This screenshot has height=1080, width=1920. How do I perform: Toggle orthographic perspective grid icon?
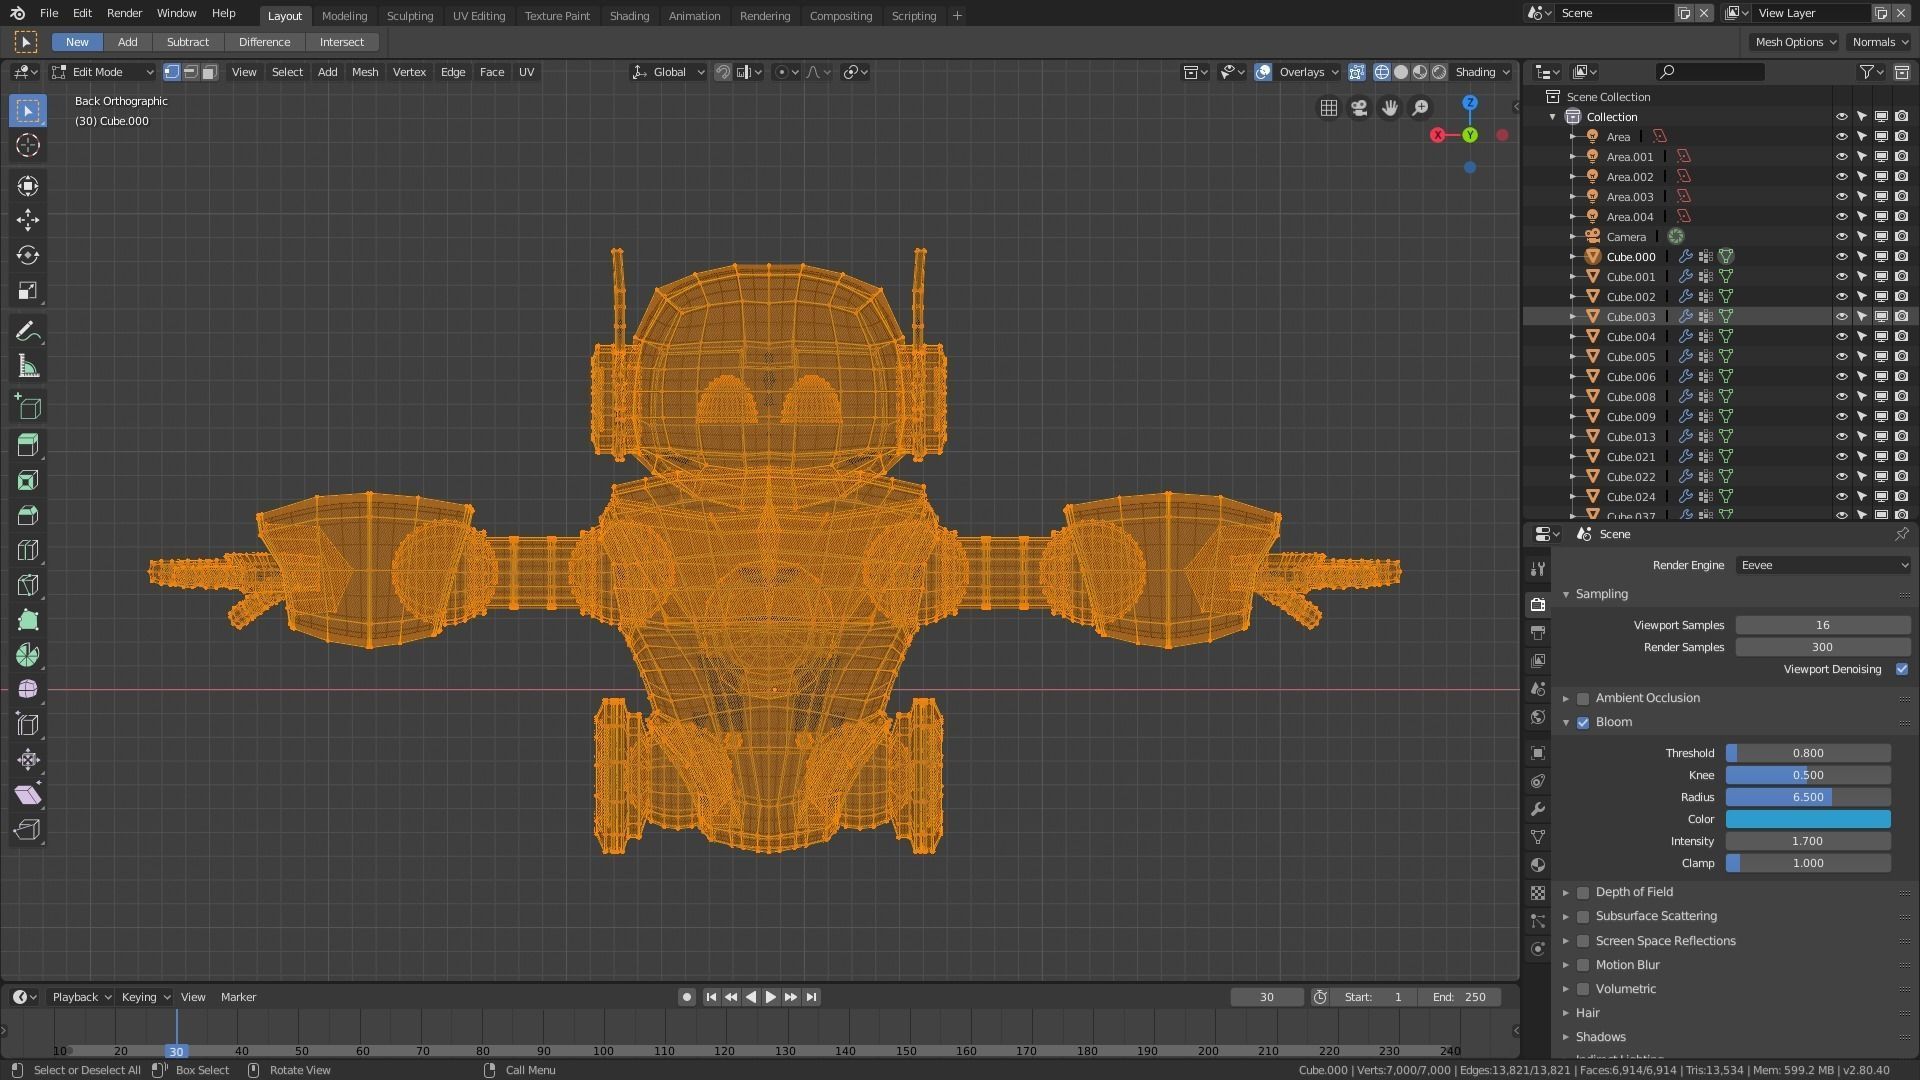[1329, 108]
